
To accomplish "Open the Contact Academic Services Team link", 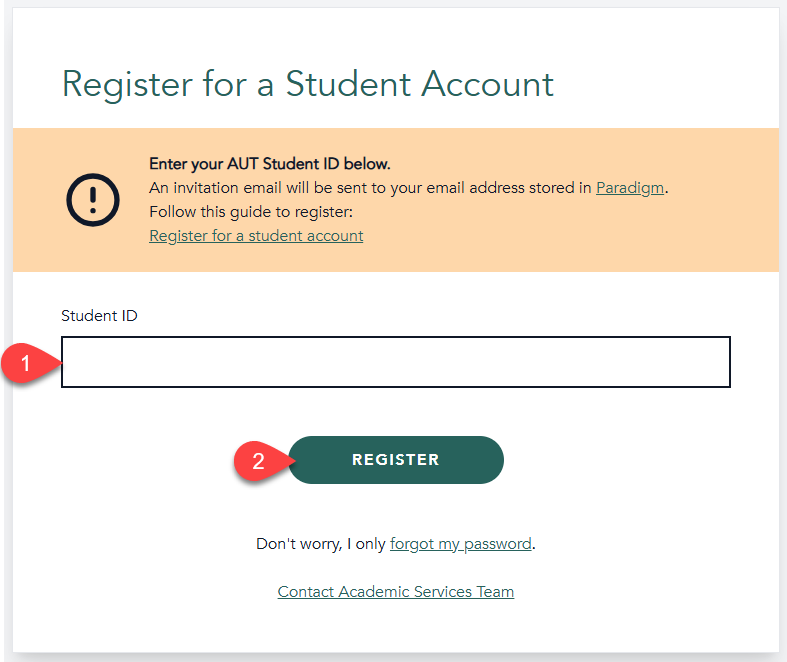I will click(396, 592).
